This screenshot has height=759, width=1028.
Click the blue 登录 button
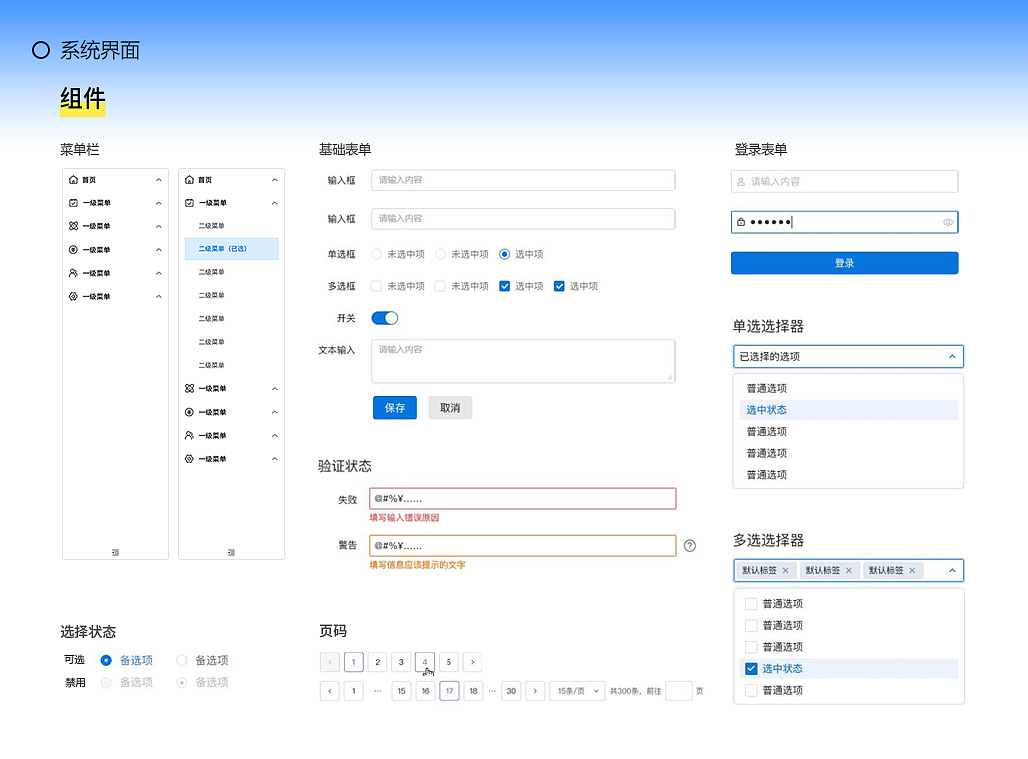(844, 263)
